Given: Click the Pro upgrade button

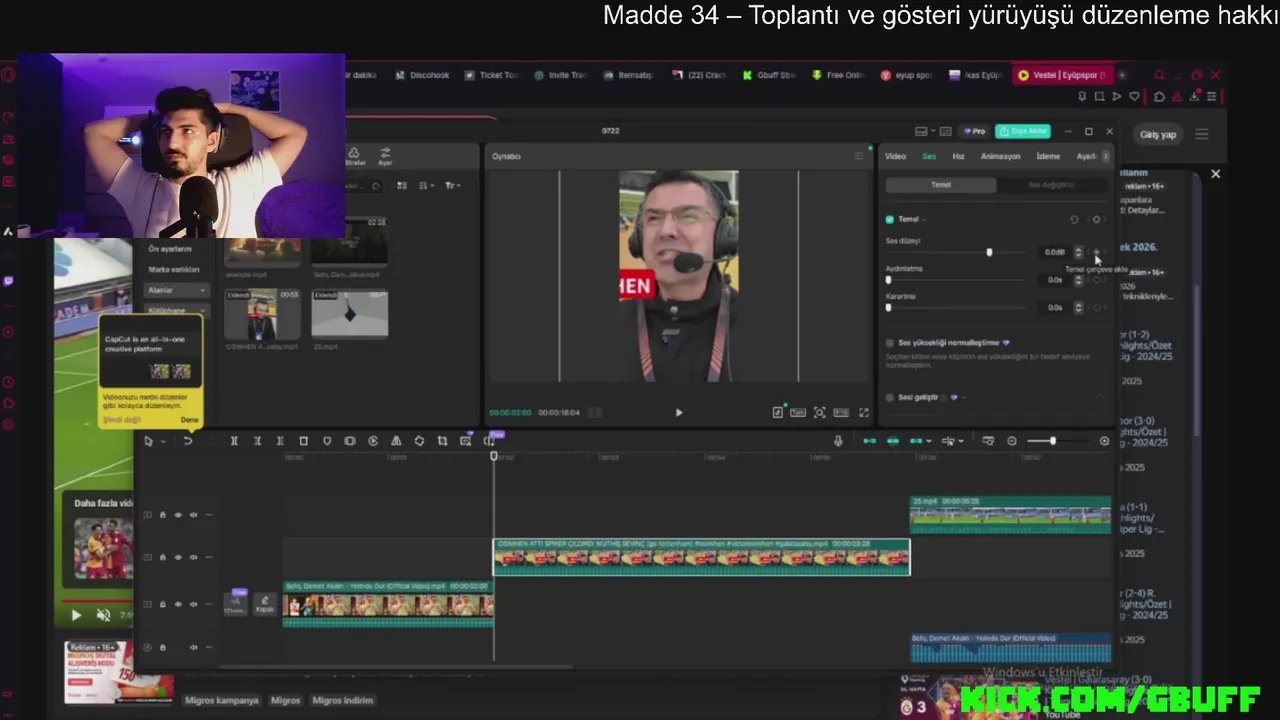Looking at the screenshot, I should coord(974,131).
